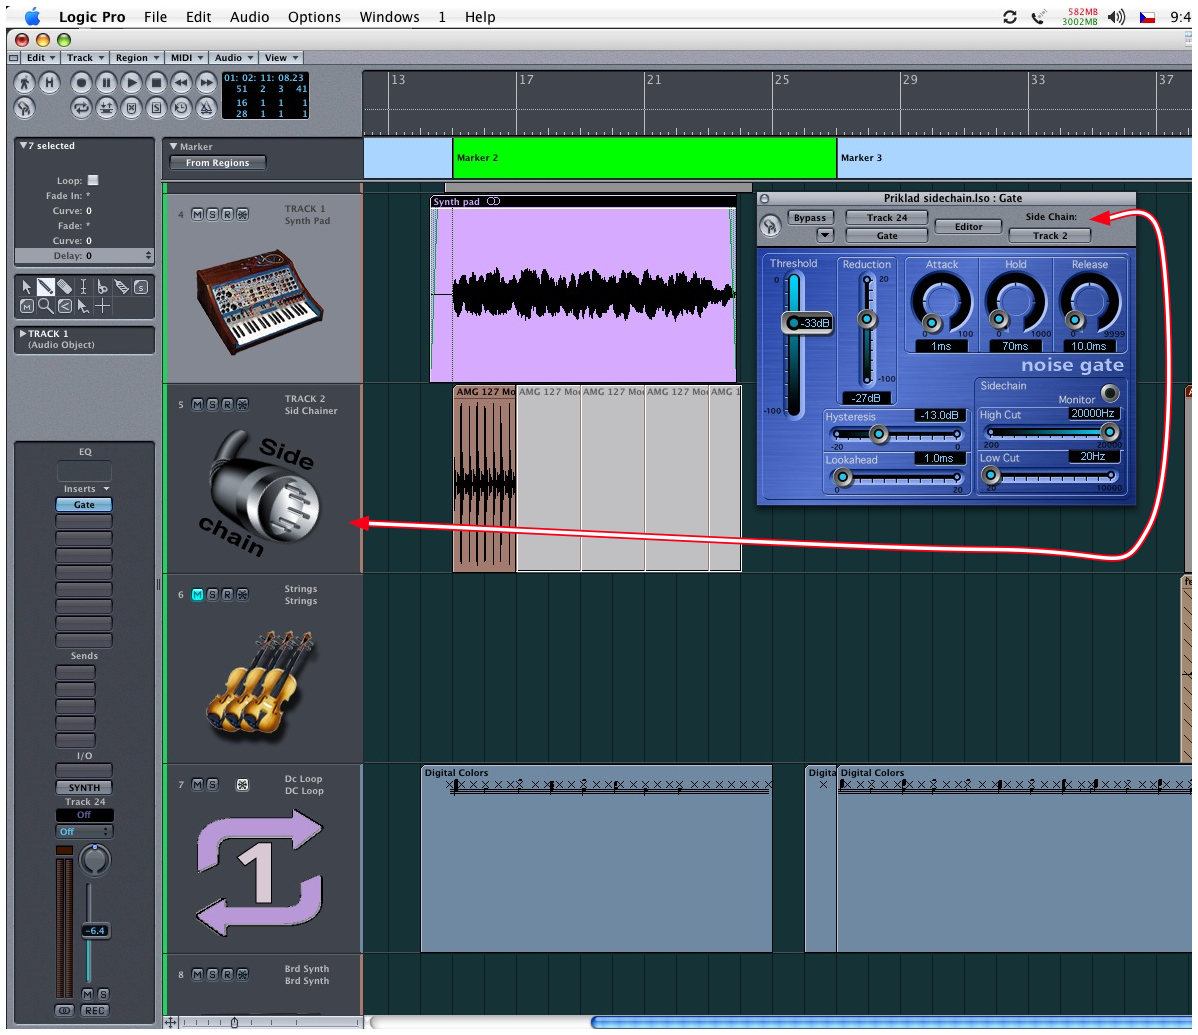The height and width of the screenshot is (1035, 1198).
Task: Select the Scissors tool
Action: click(x=102, y=287)
